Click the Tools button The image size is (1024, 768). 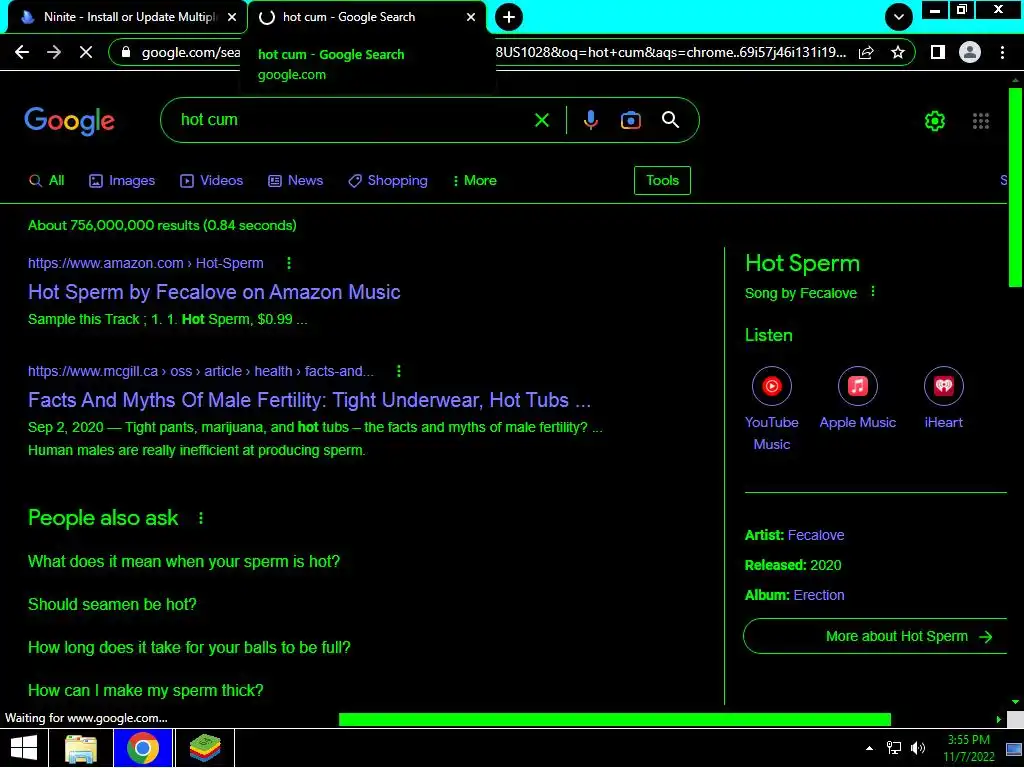coord(662,181)
